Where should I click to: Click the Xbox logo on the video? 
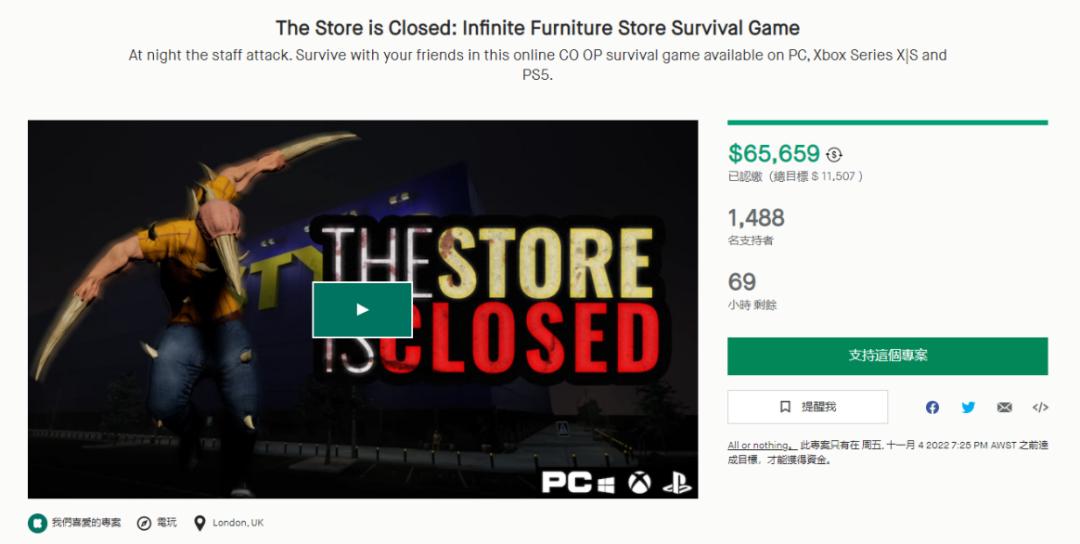pos(639,482)
